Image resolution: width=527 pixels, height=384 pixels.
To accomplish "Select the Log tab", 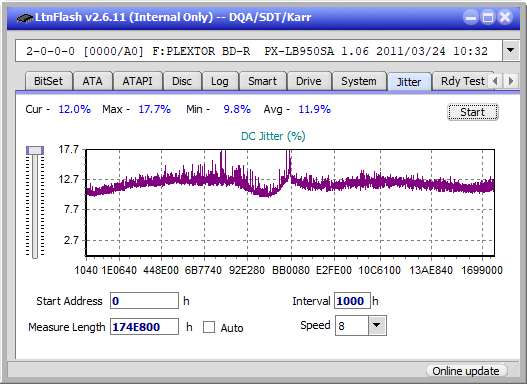I will click(220, 81).
